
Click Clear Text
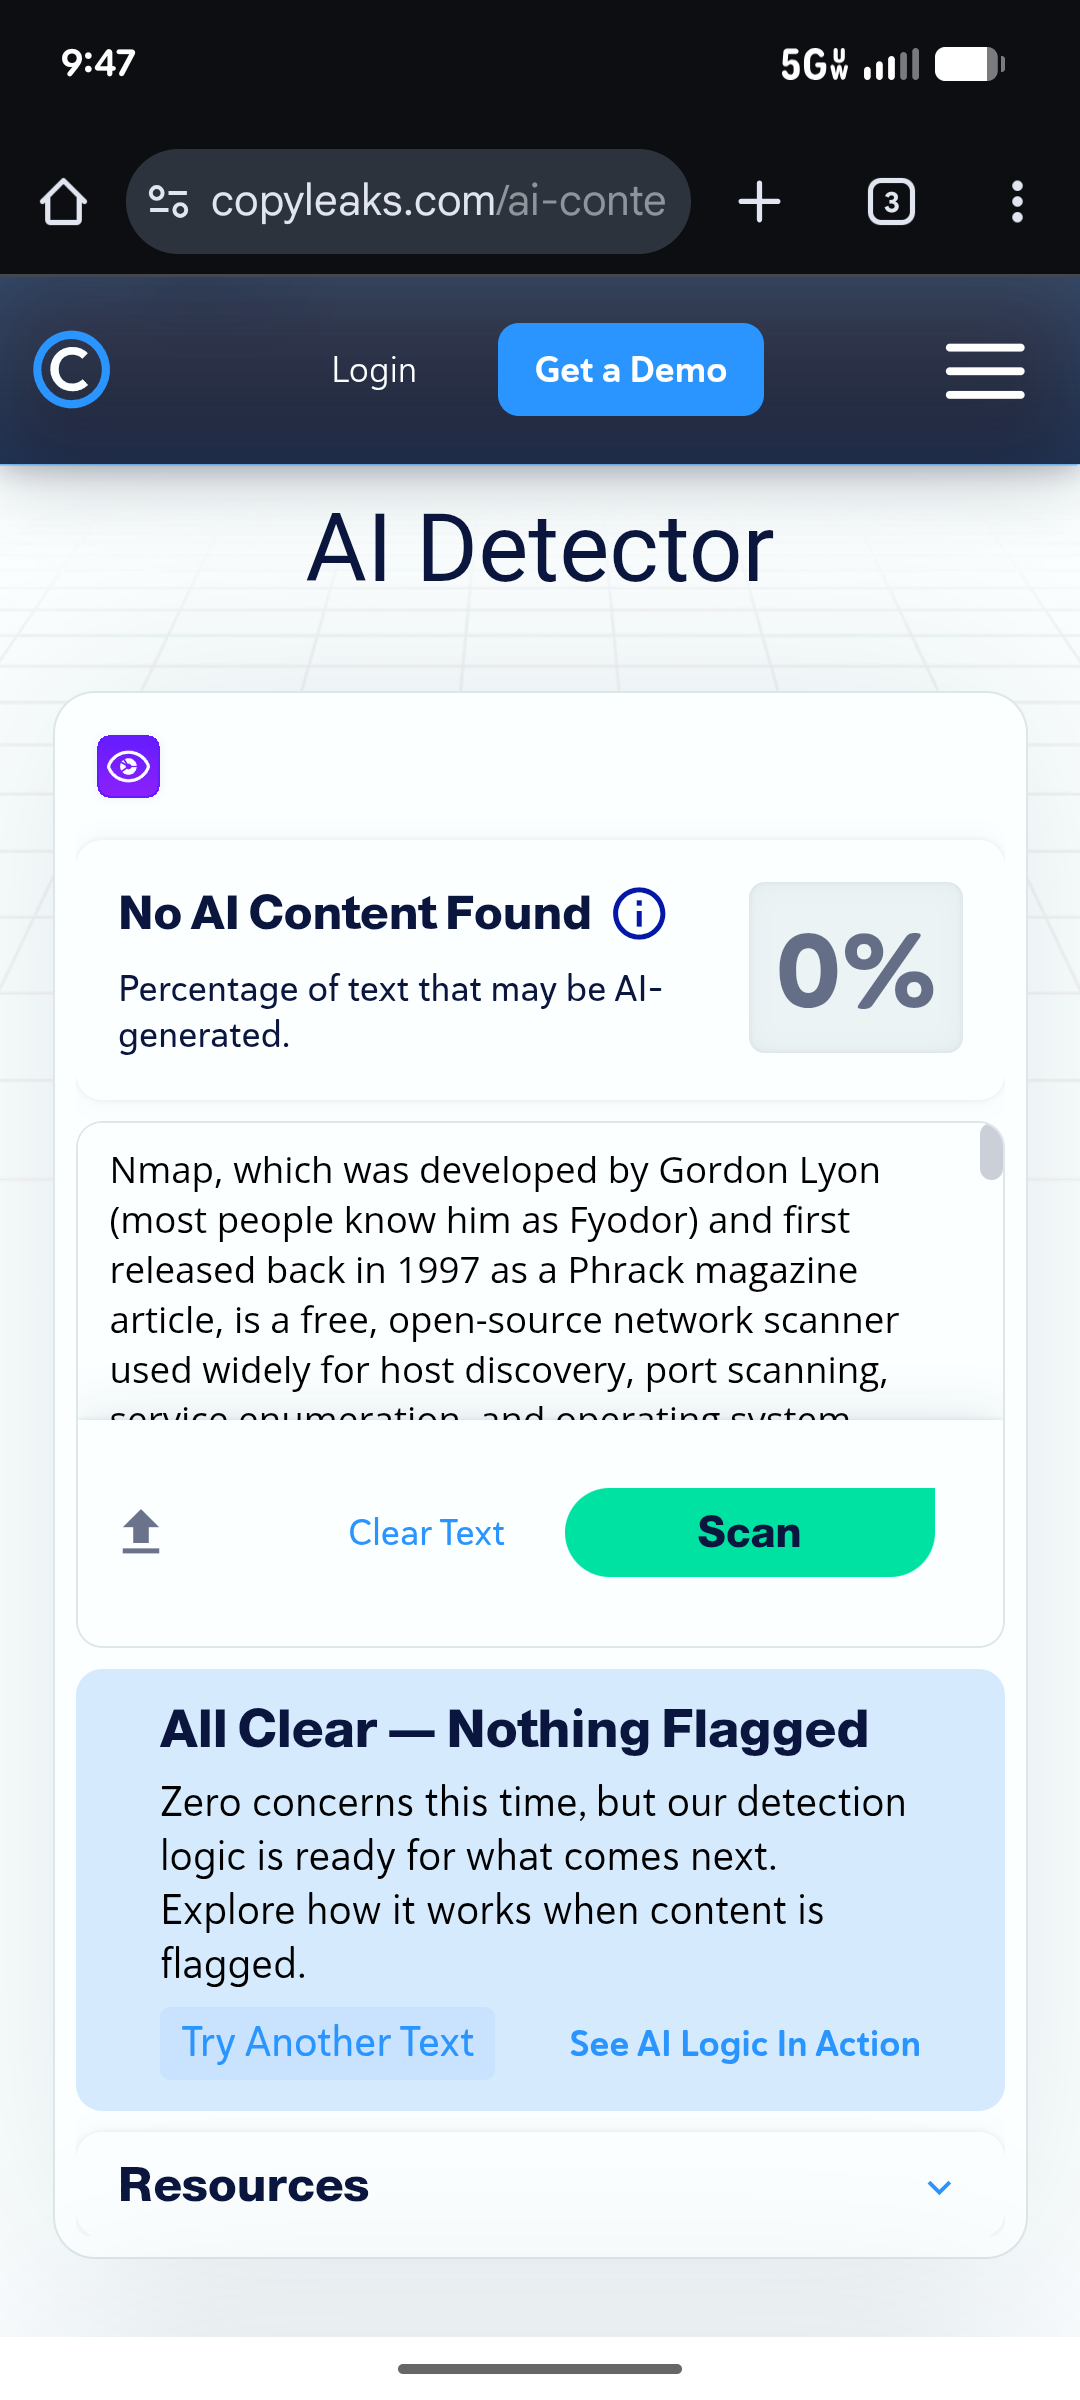(x=426, y=1533)
